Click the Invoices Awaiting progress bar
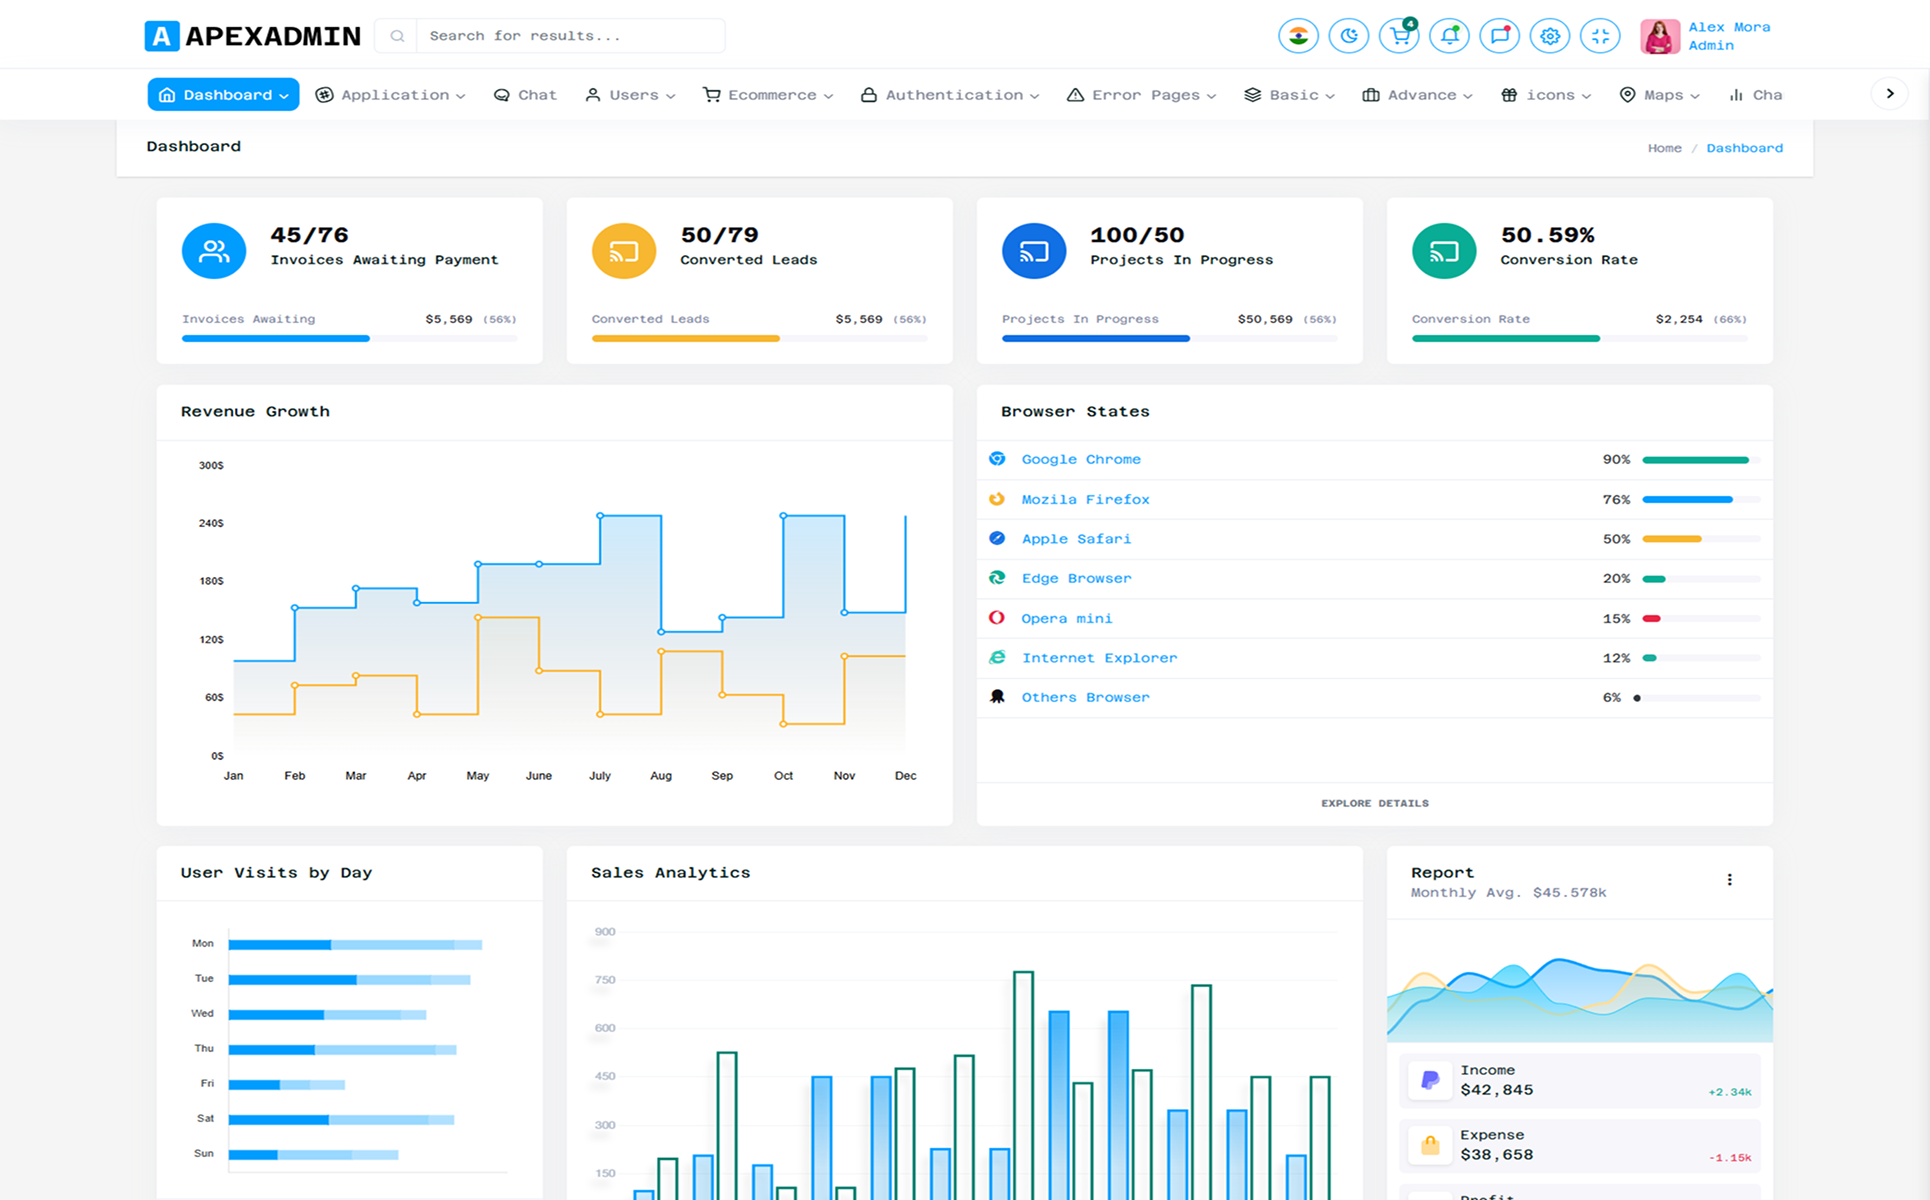This screenshot has height=1200, width=1930. click(x=349, y=339)
